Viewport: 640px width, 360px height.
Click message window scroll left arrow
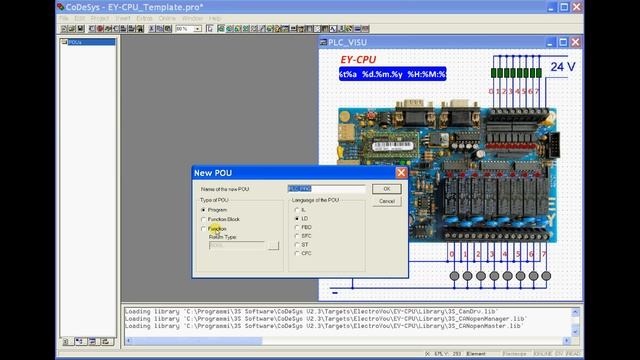pos(129,340)
